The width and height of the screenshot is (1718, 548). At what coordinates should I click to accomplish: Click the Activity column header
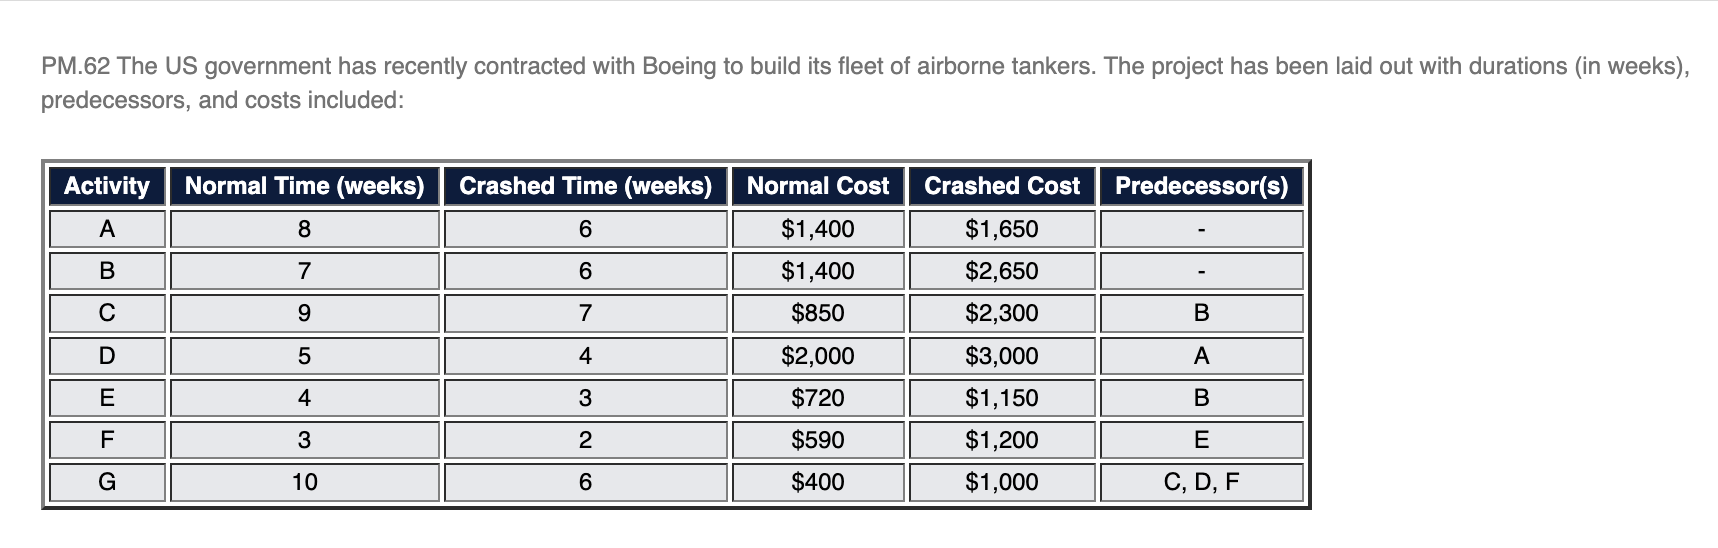click(107, 186)
